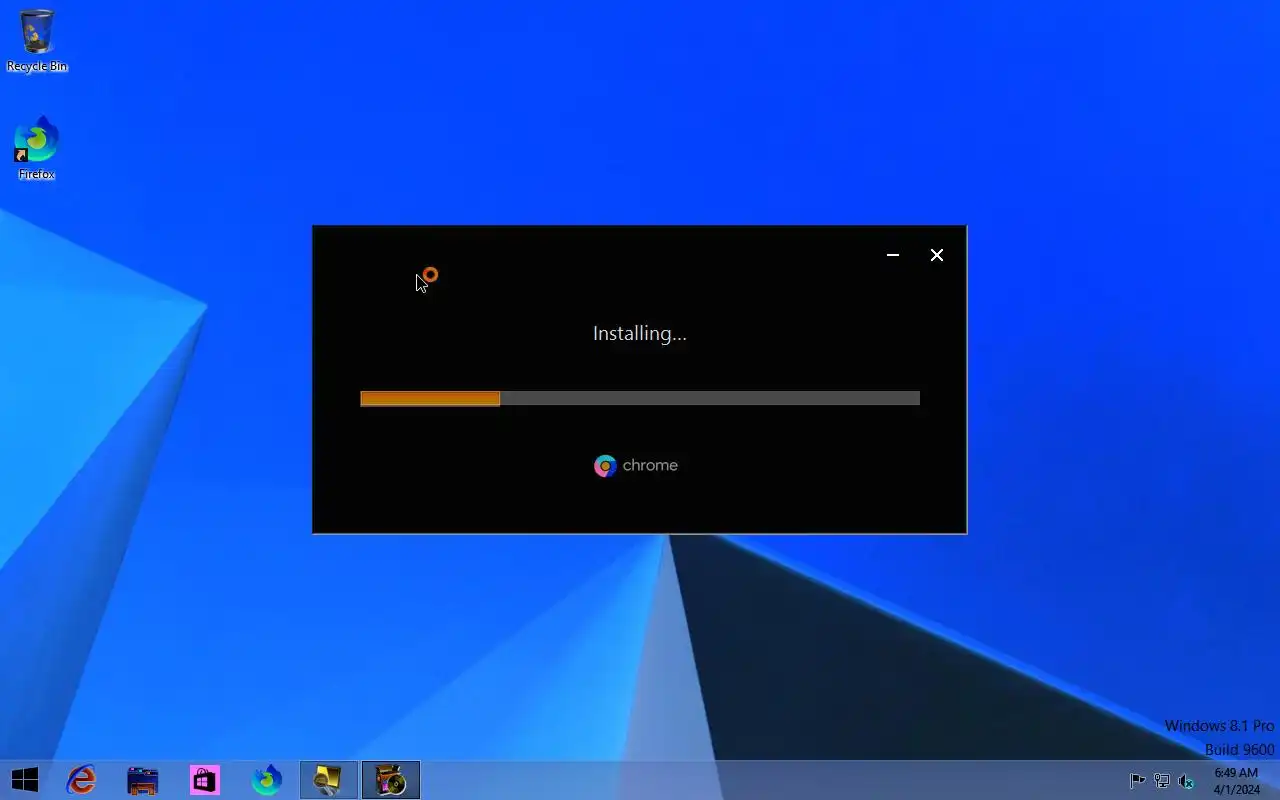Close the Chrome installer window
The height and width of the screenshot is (800, 1280).
(x=937, y=255)
